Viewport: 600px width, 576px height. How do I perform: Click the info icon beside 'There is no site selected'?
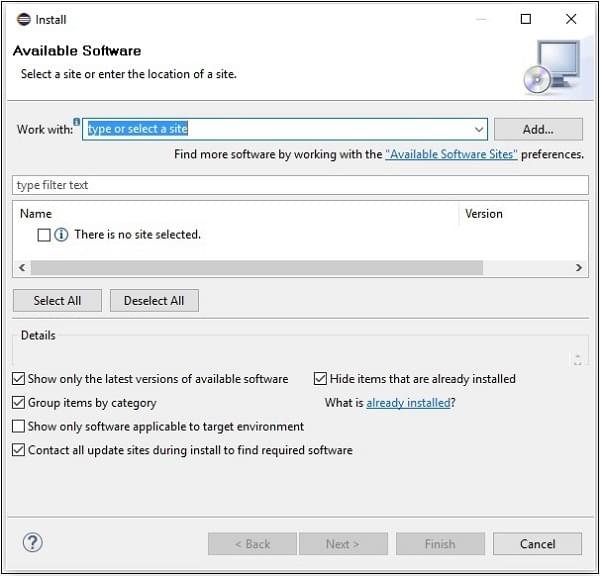(x=61, y=235)
